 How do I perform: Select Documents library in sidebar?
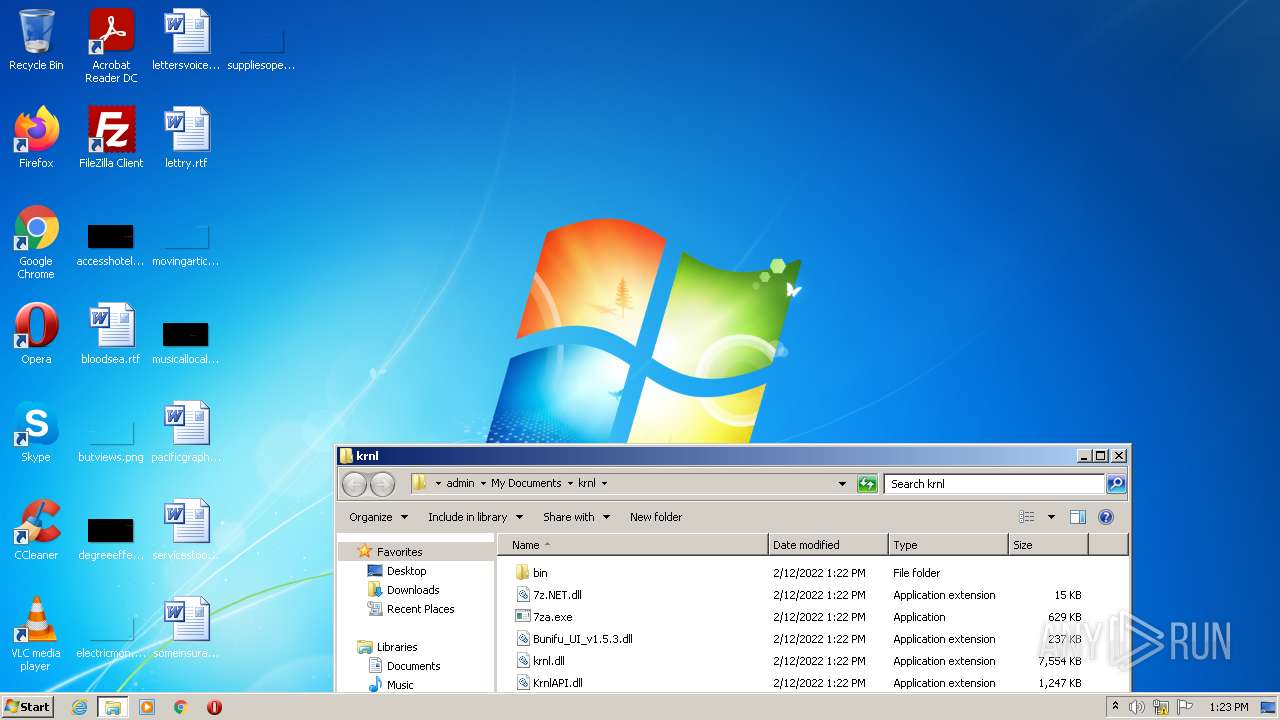pos(413,666)
